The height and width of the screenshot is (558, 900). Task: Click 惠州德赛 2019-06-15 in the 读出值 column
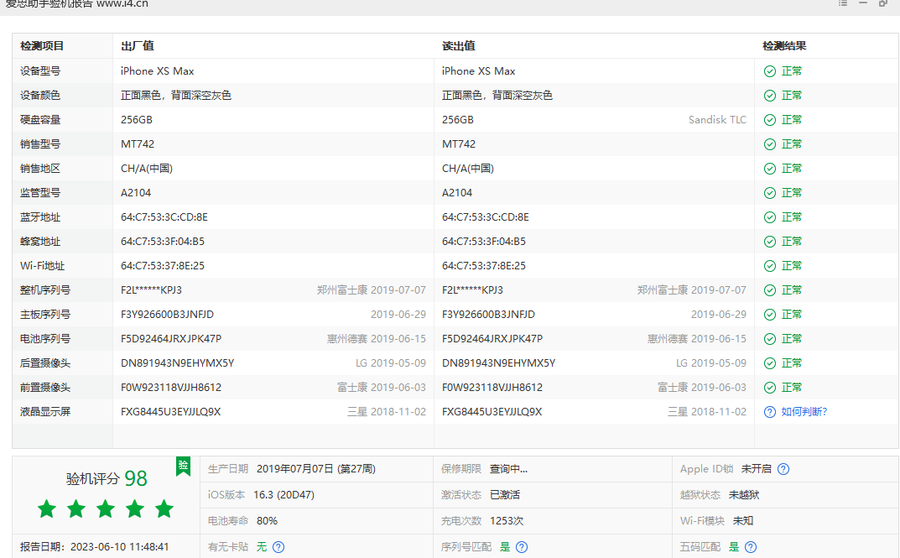coord(697,339)
